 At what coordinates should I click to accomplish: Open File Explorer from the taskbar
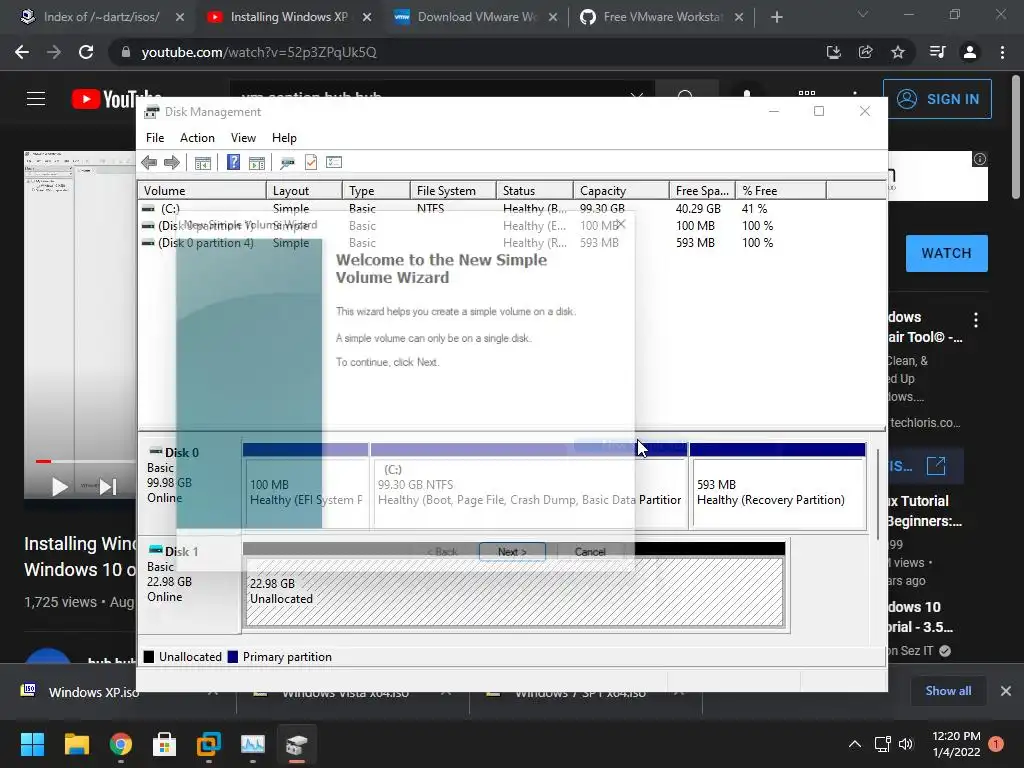tap(76, 744)
